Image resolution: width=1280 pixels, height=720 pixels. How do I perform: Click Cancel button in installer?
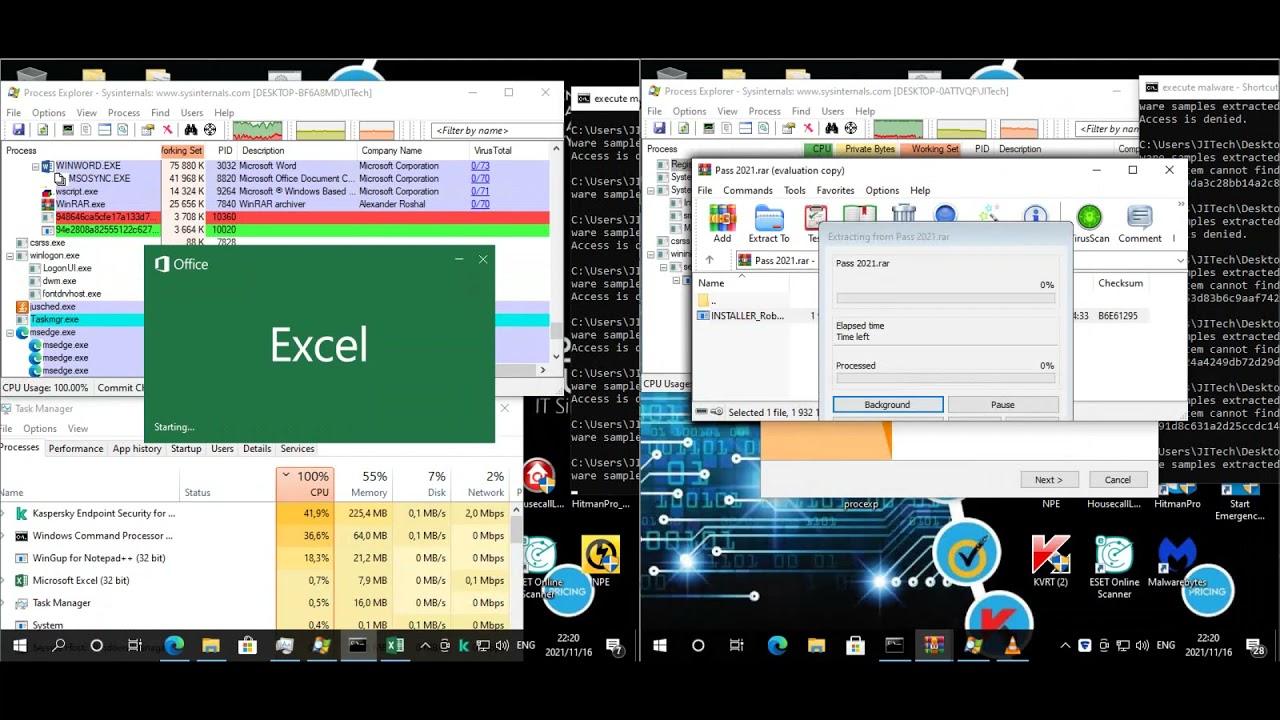[1118, 480]
